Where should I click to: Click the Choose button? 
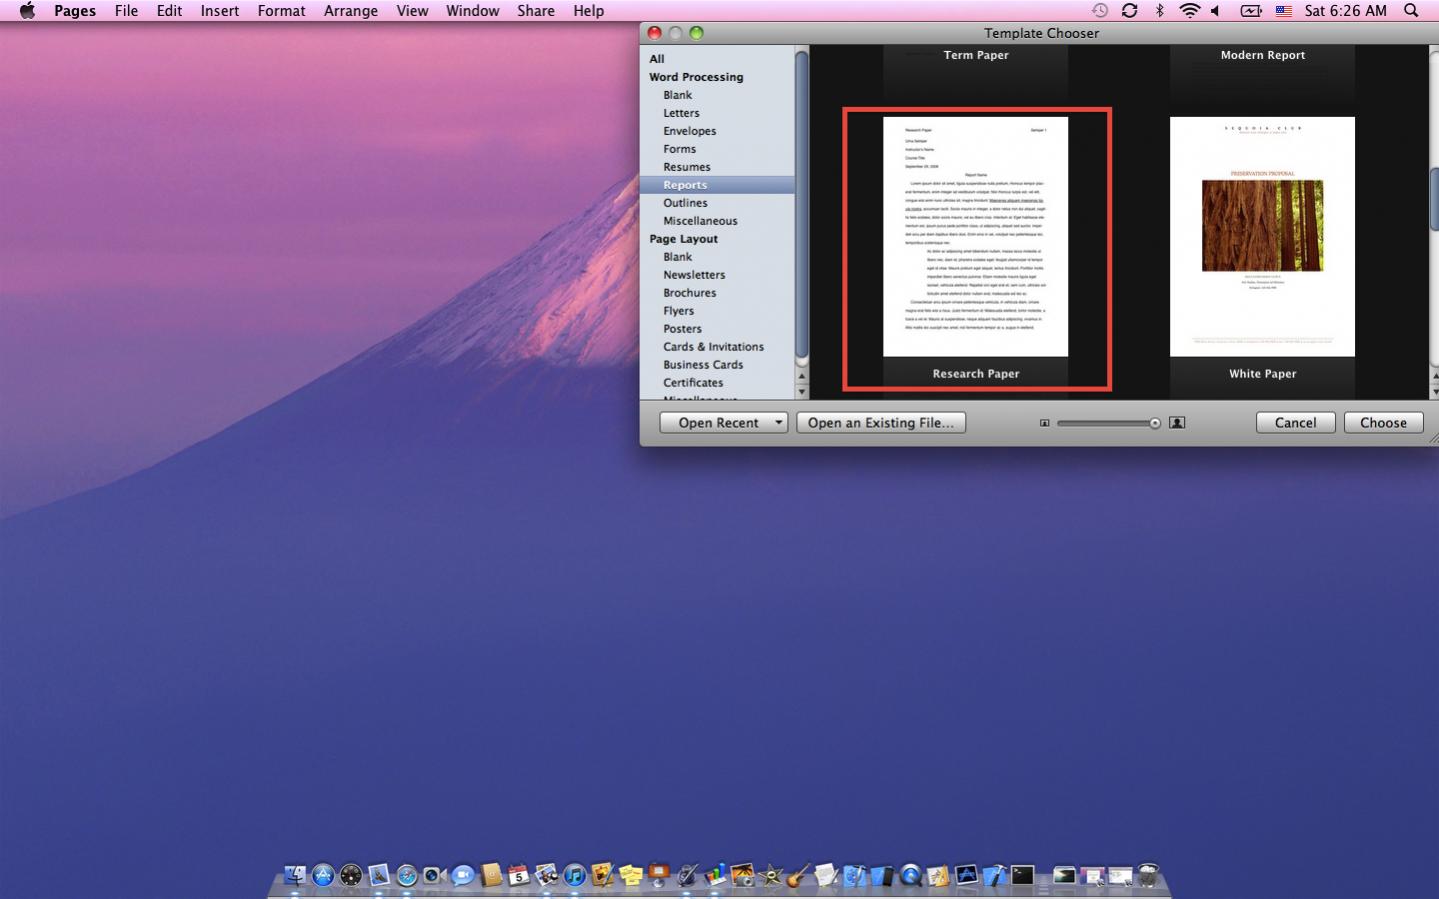tap(1383, 423)
